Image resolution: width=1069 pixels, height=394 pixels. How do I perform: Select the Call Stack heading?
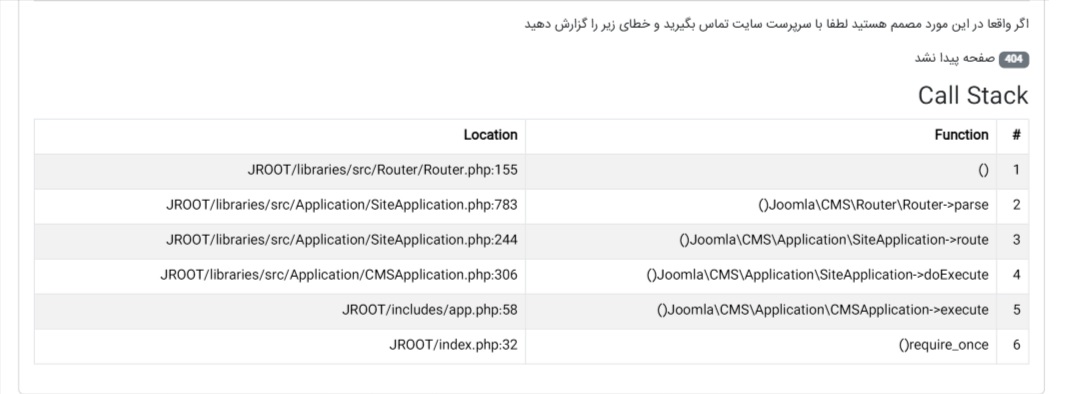click(973, 95)
